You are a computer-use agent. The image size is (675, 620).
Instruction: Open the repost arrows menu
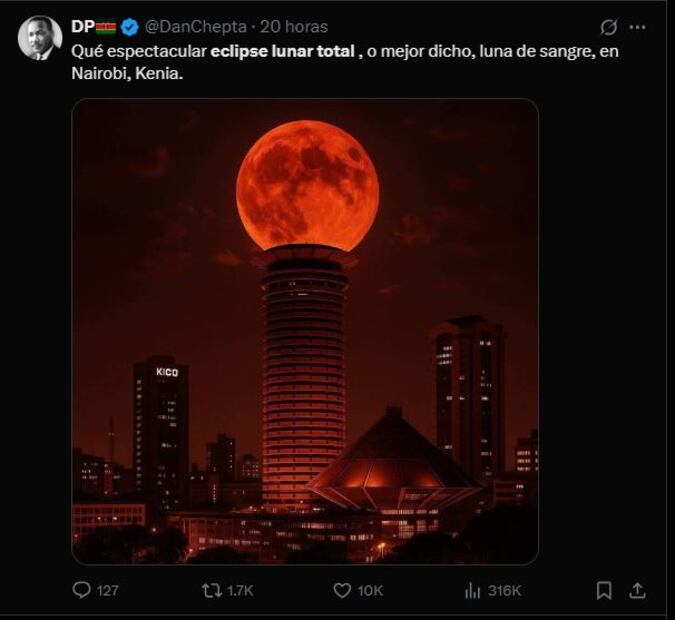pos(212,590)
